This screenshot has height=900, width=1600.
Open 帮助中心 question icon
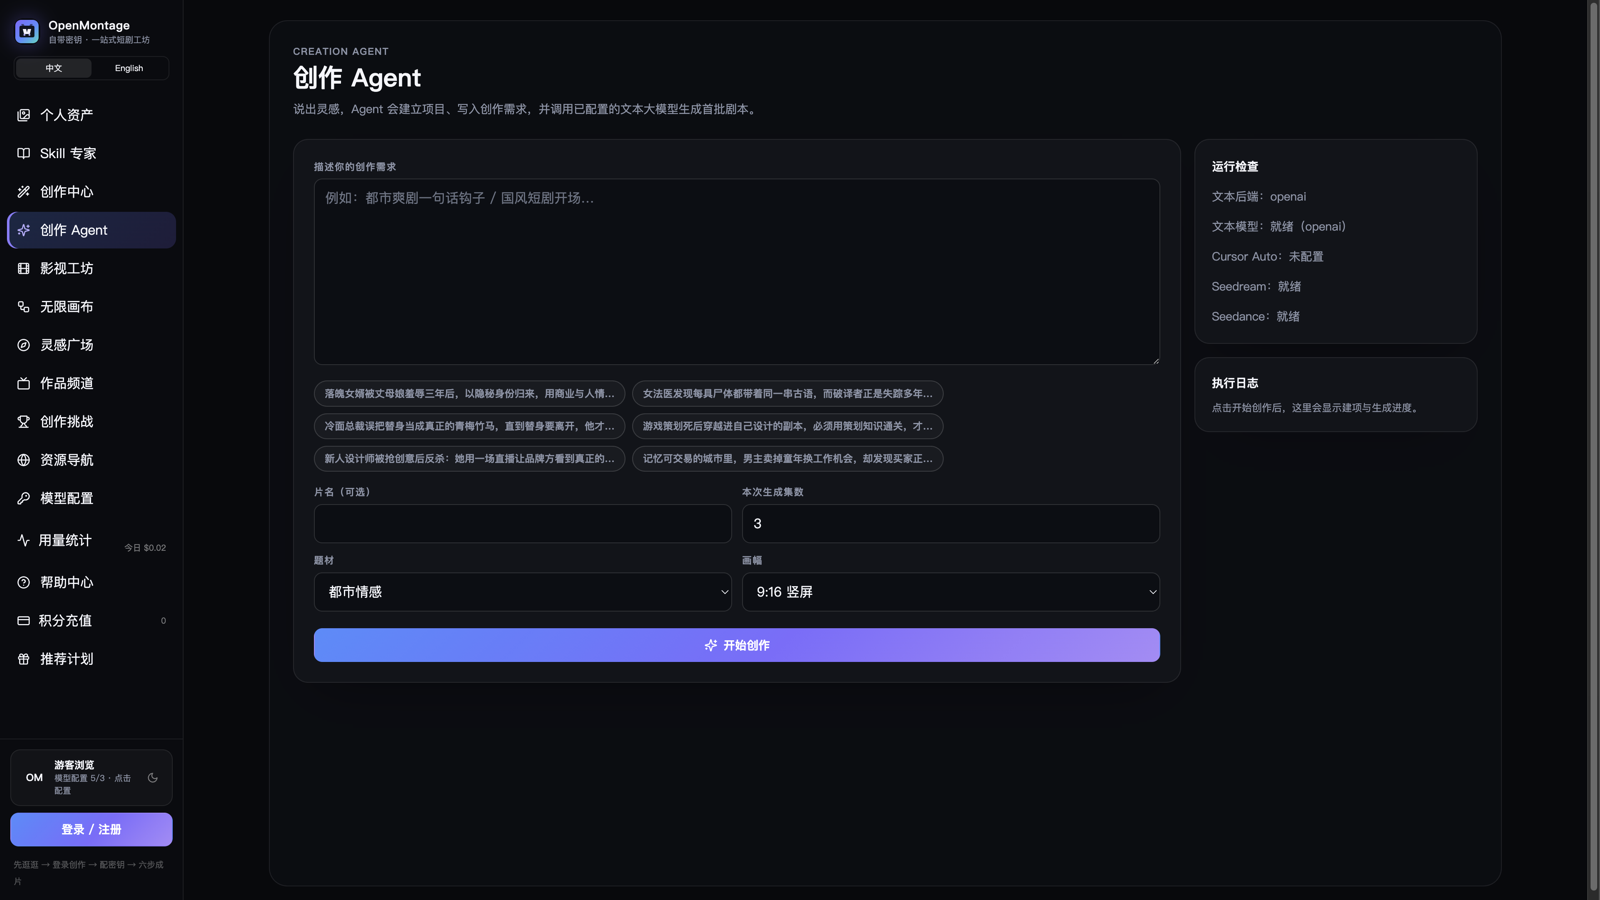click(x=23, y=582)
